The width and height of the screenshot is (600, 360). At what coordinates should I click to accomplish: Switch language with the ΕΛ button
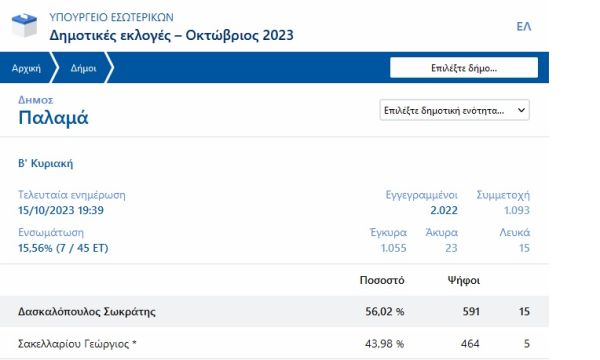[x=524, y=26]
